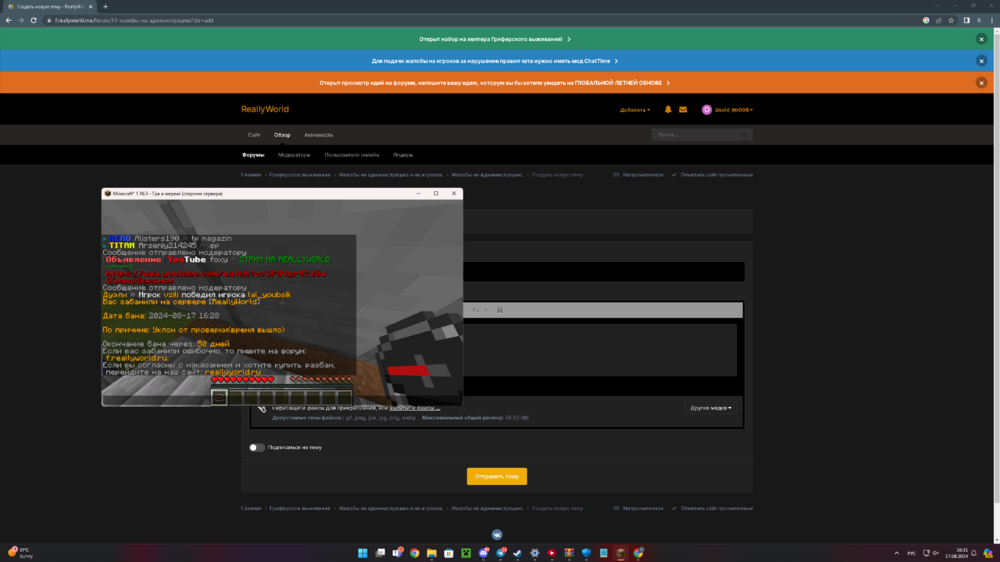Open the David_MrOOB user menu
This screenshot has height=562, width=1000.
pyautogui.click(x=728, y=110)
